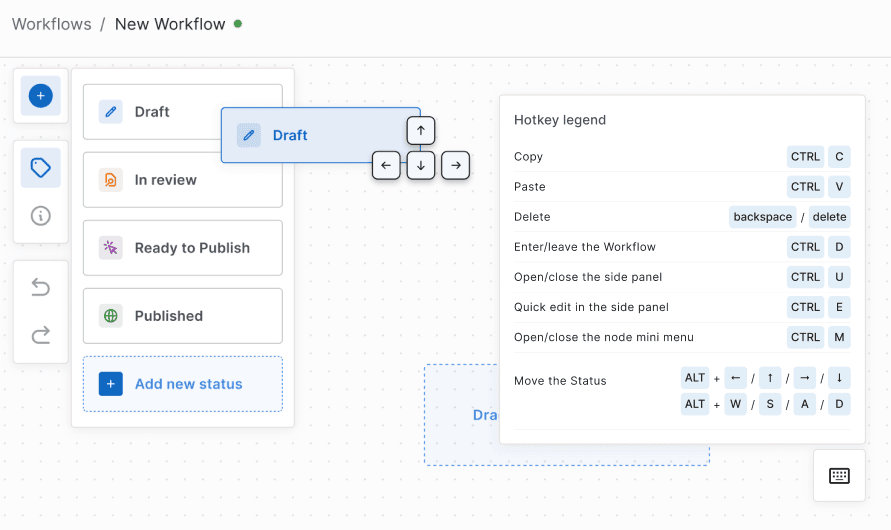Click the up arrow move control
The width and height of the screenshot is (891, 530).
point(420,131)
